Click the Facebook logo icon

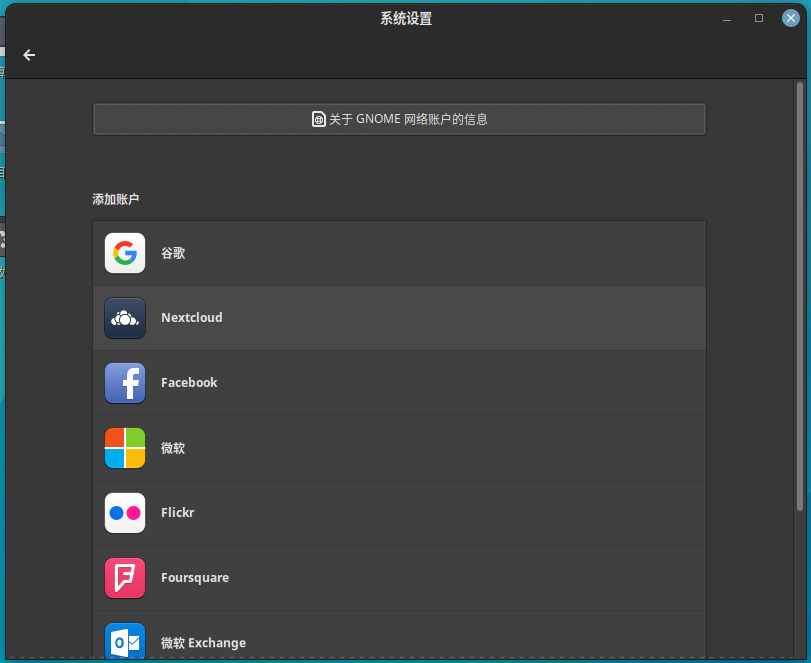pos(125,383)
